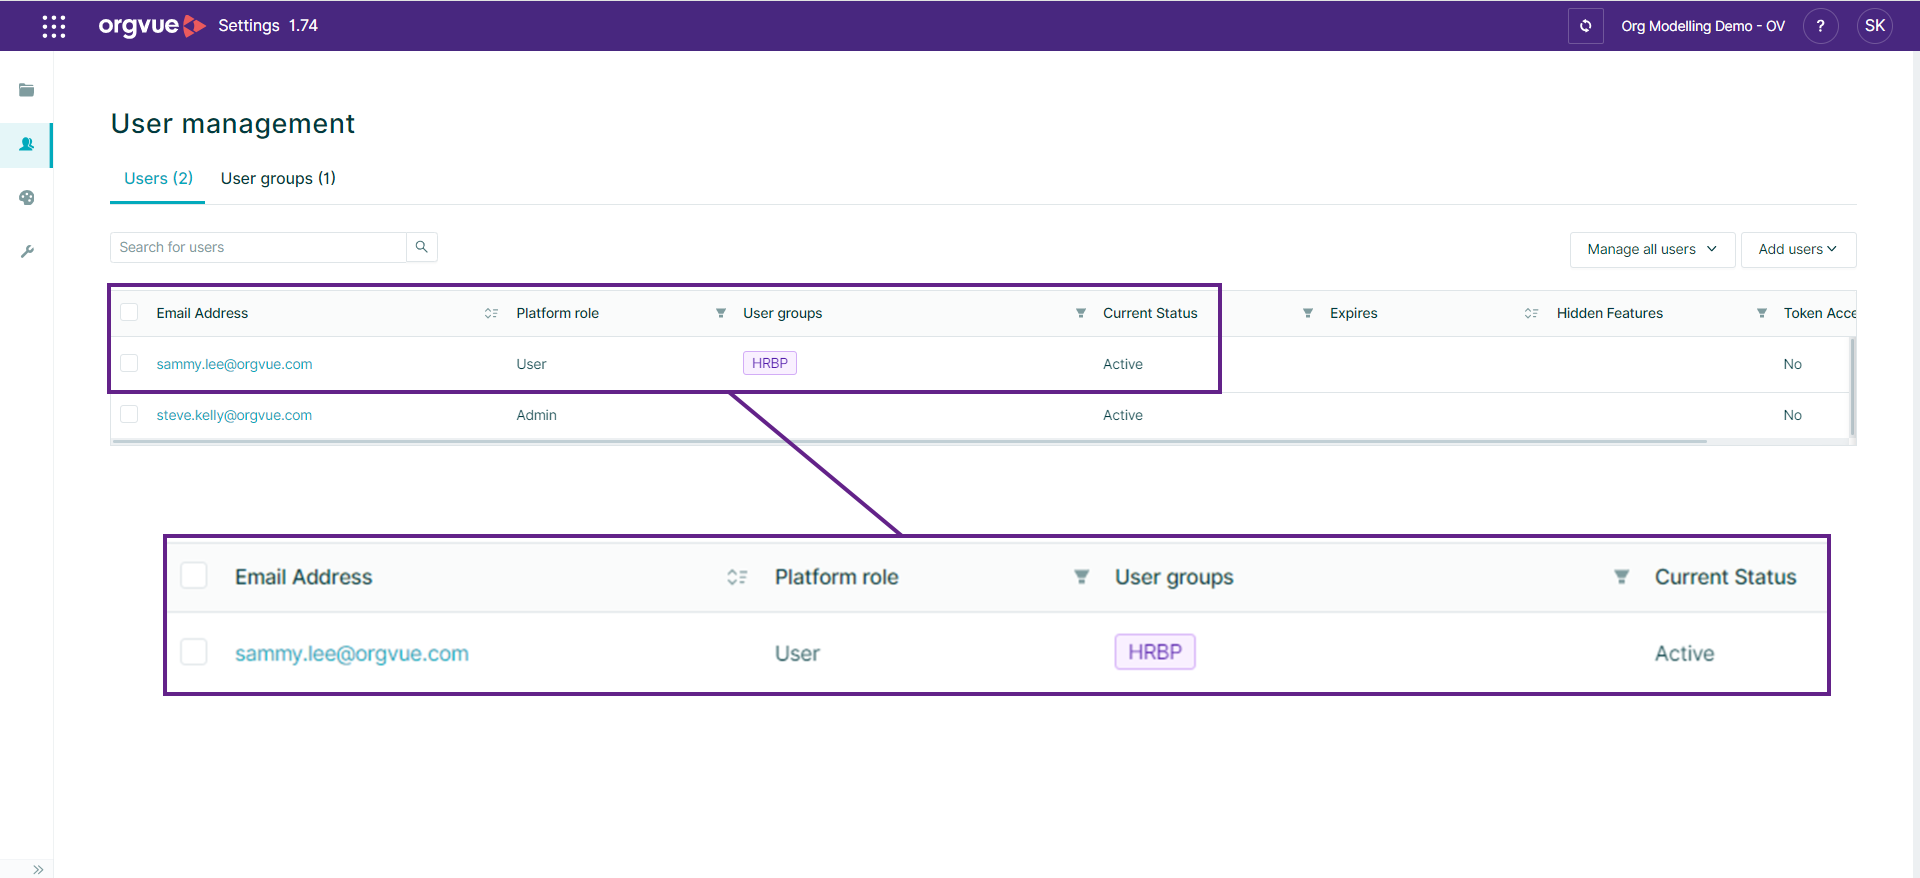Click the horizontal table scrollbar
Viewport: 1920px width, 878px height.
click(x=908, y=441)
